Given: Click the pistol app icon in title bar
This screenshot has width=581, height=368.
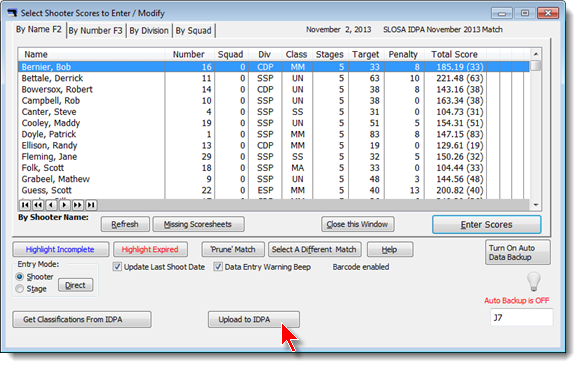Looking at the screenshot, I should click(12, 13).
